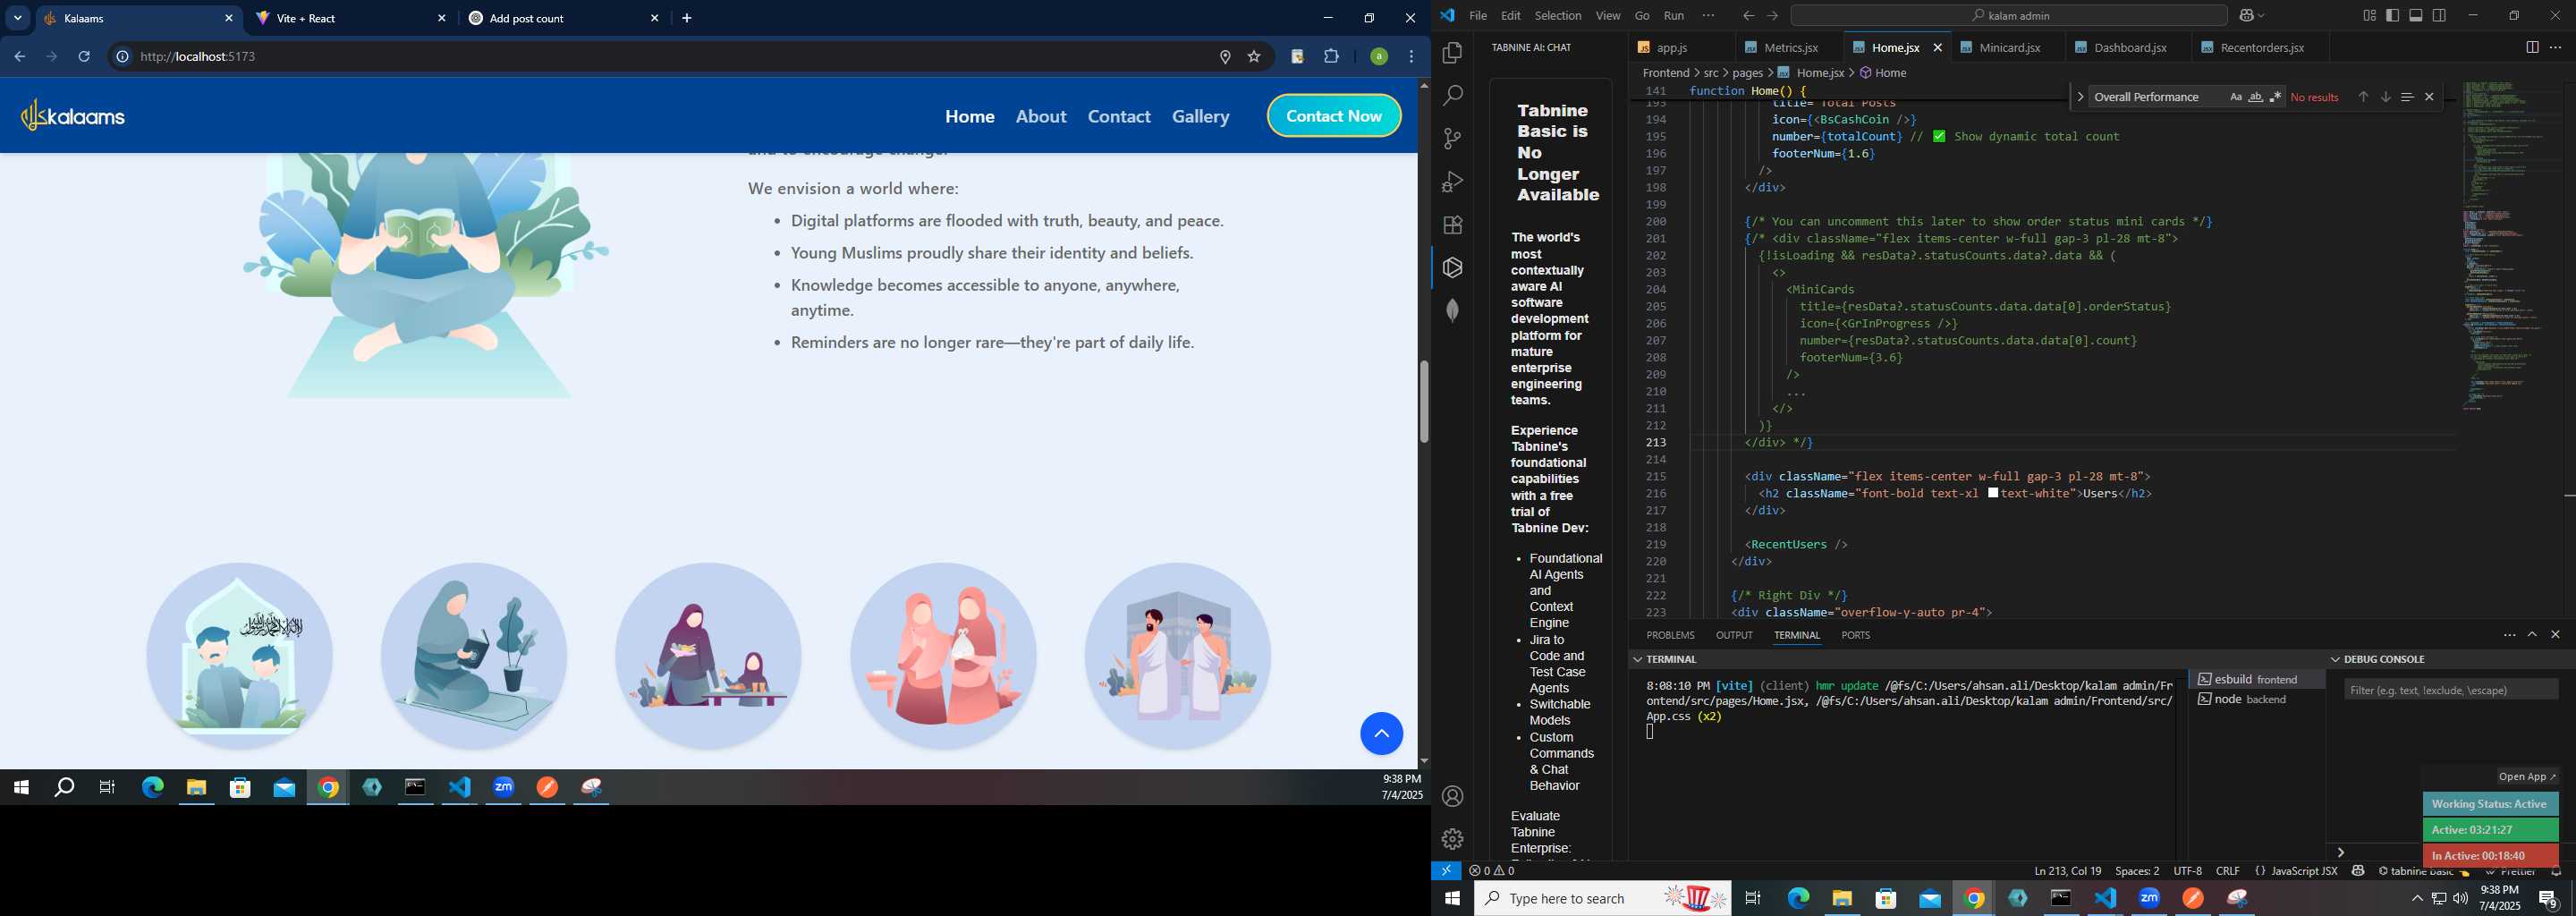Open the About nav link

pos(1041,117)
